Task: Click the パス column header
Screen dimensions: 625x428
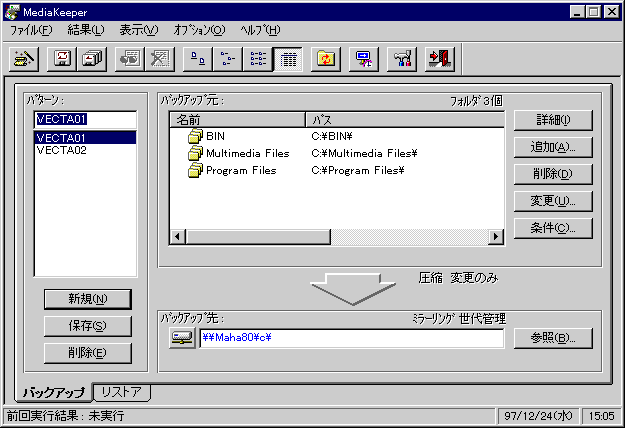Action: click(405, 120)
